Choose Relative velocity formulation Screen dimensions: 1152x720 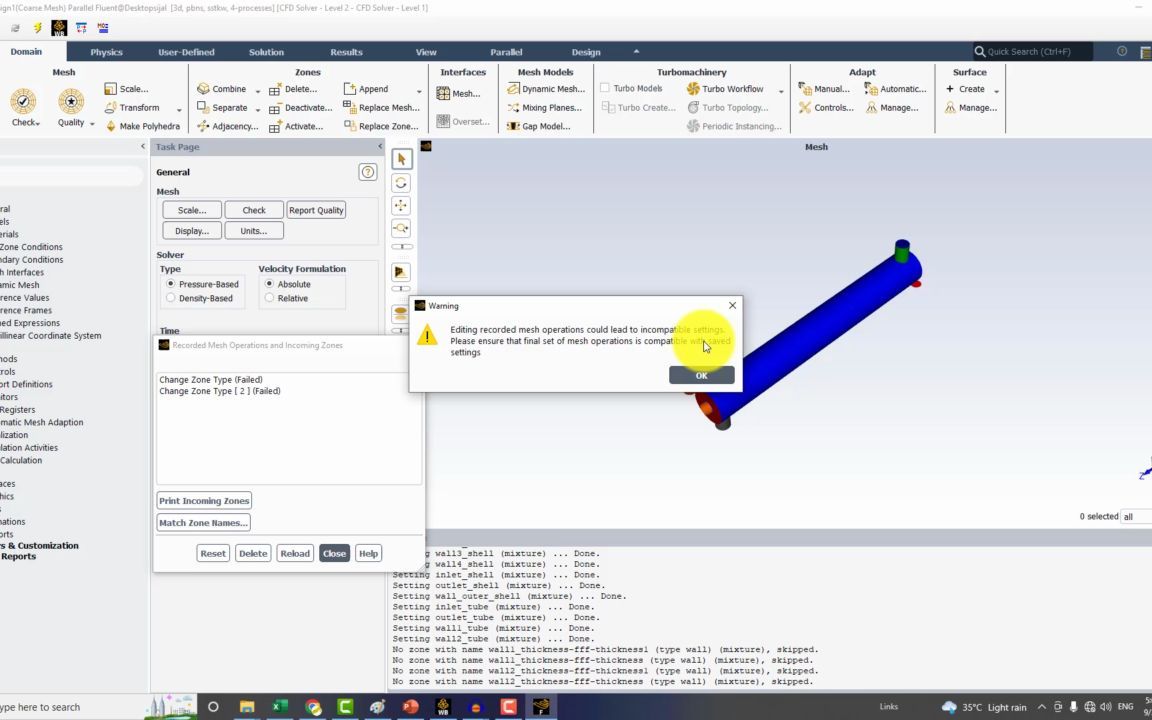tap(270, 298)
